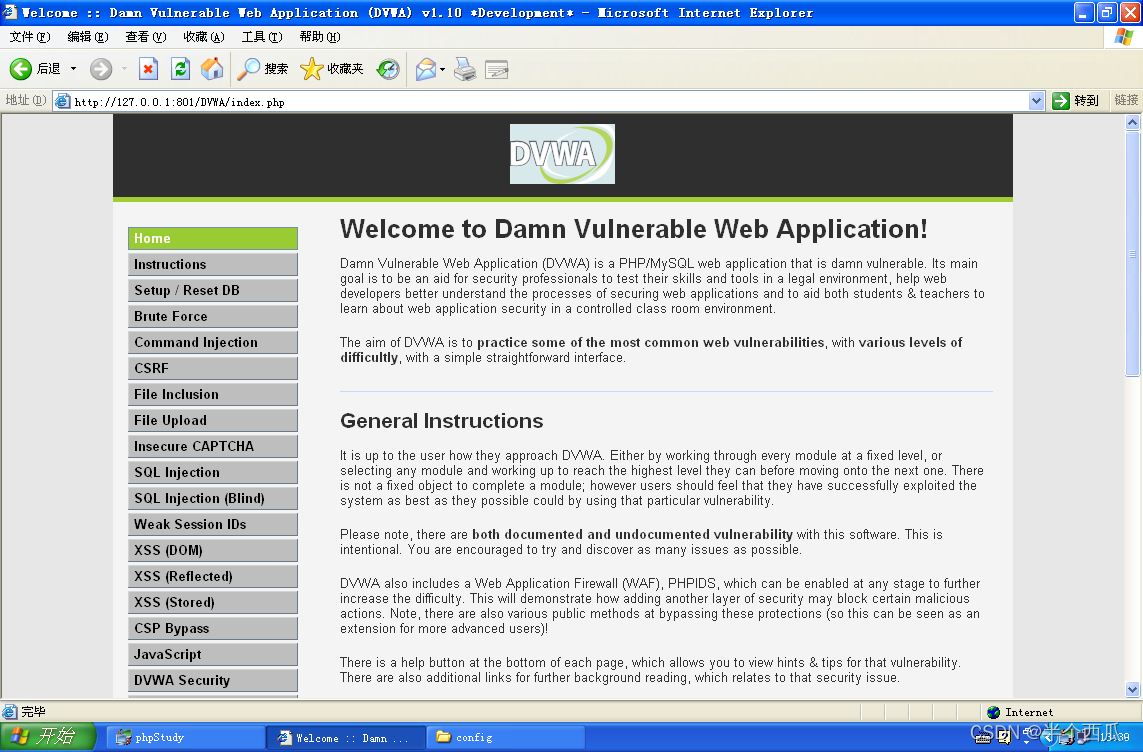Screen dimensions: 1143x752
Task: Click the page icon in address bar
Action: 63,101
